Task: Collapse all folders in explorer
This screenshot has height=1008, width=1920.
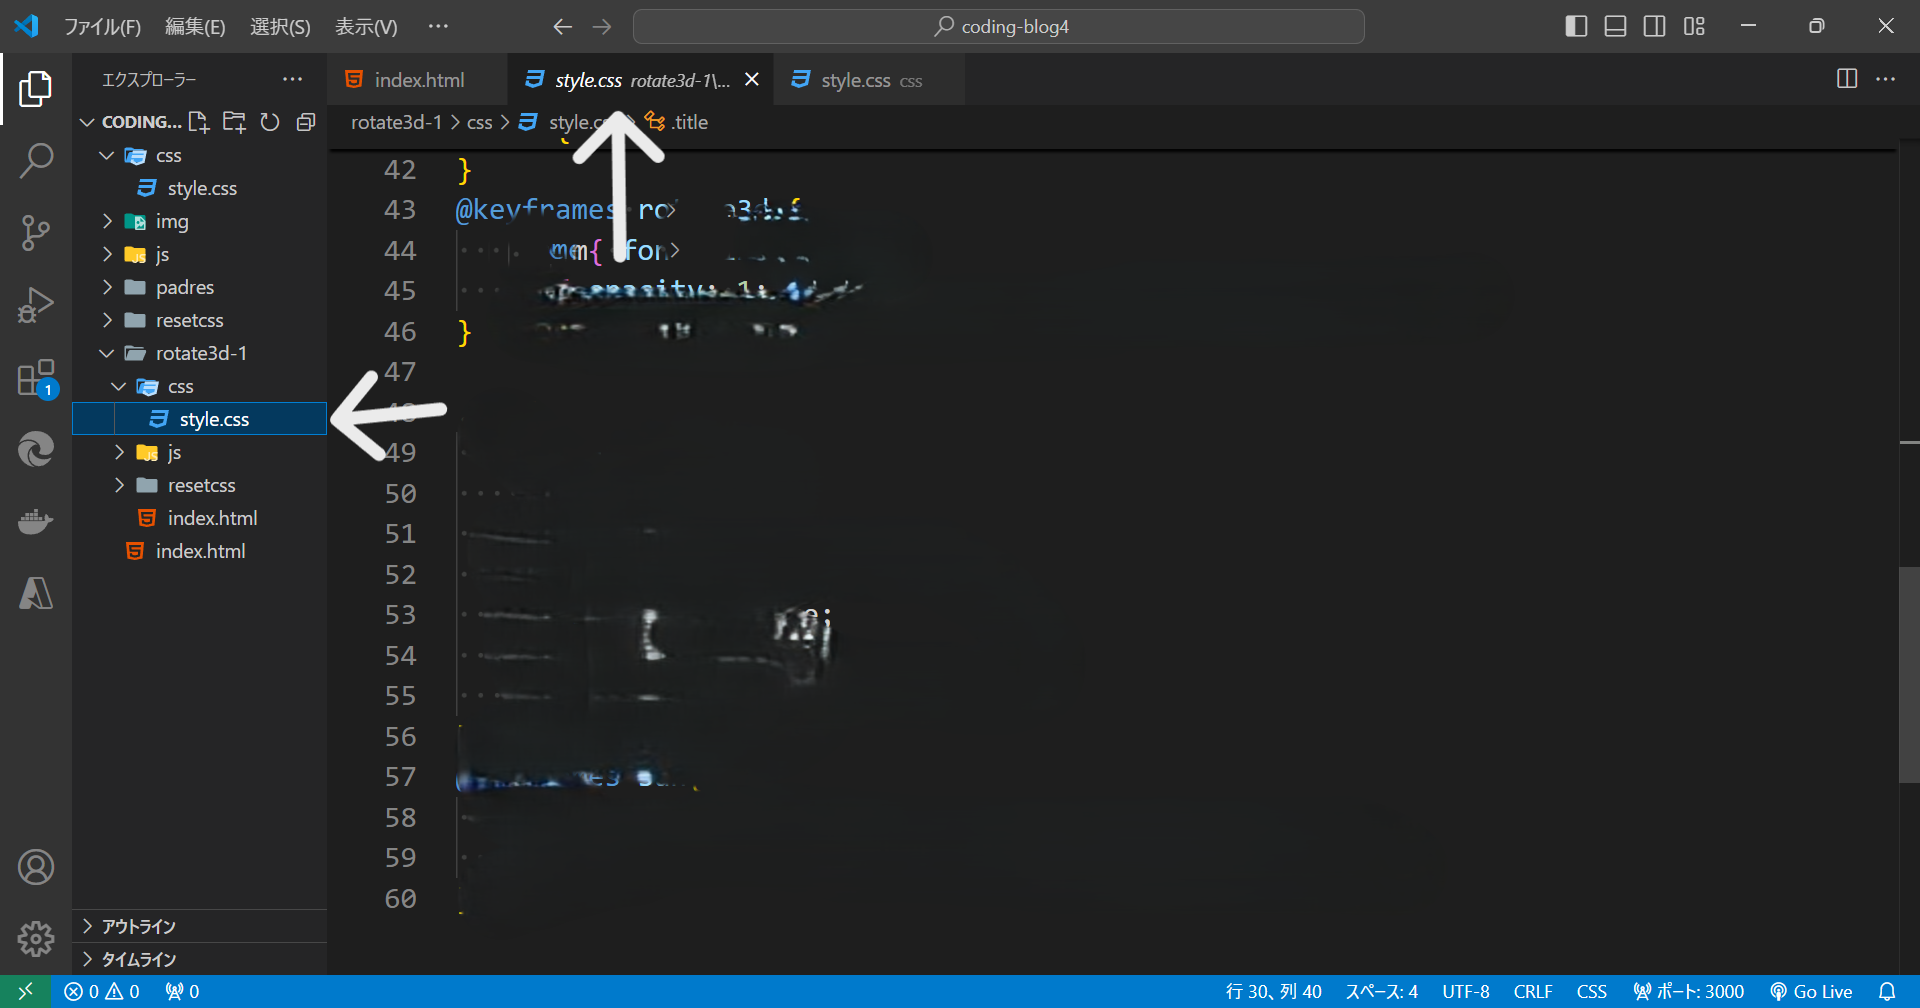Action: [x=306, y=122]
